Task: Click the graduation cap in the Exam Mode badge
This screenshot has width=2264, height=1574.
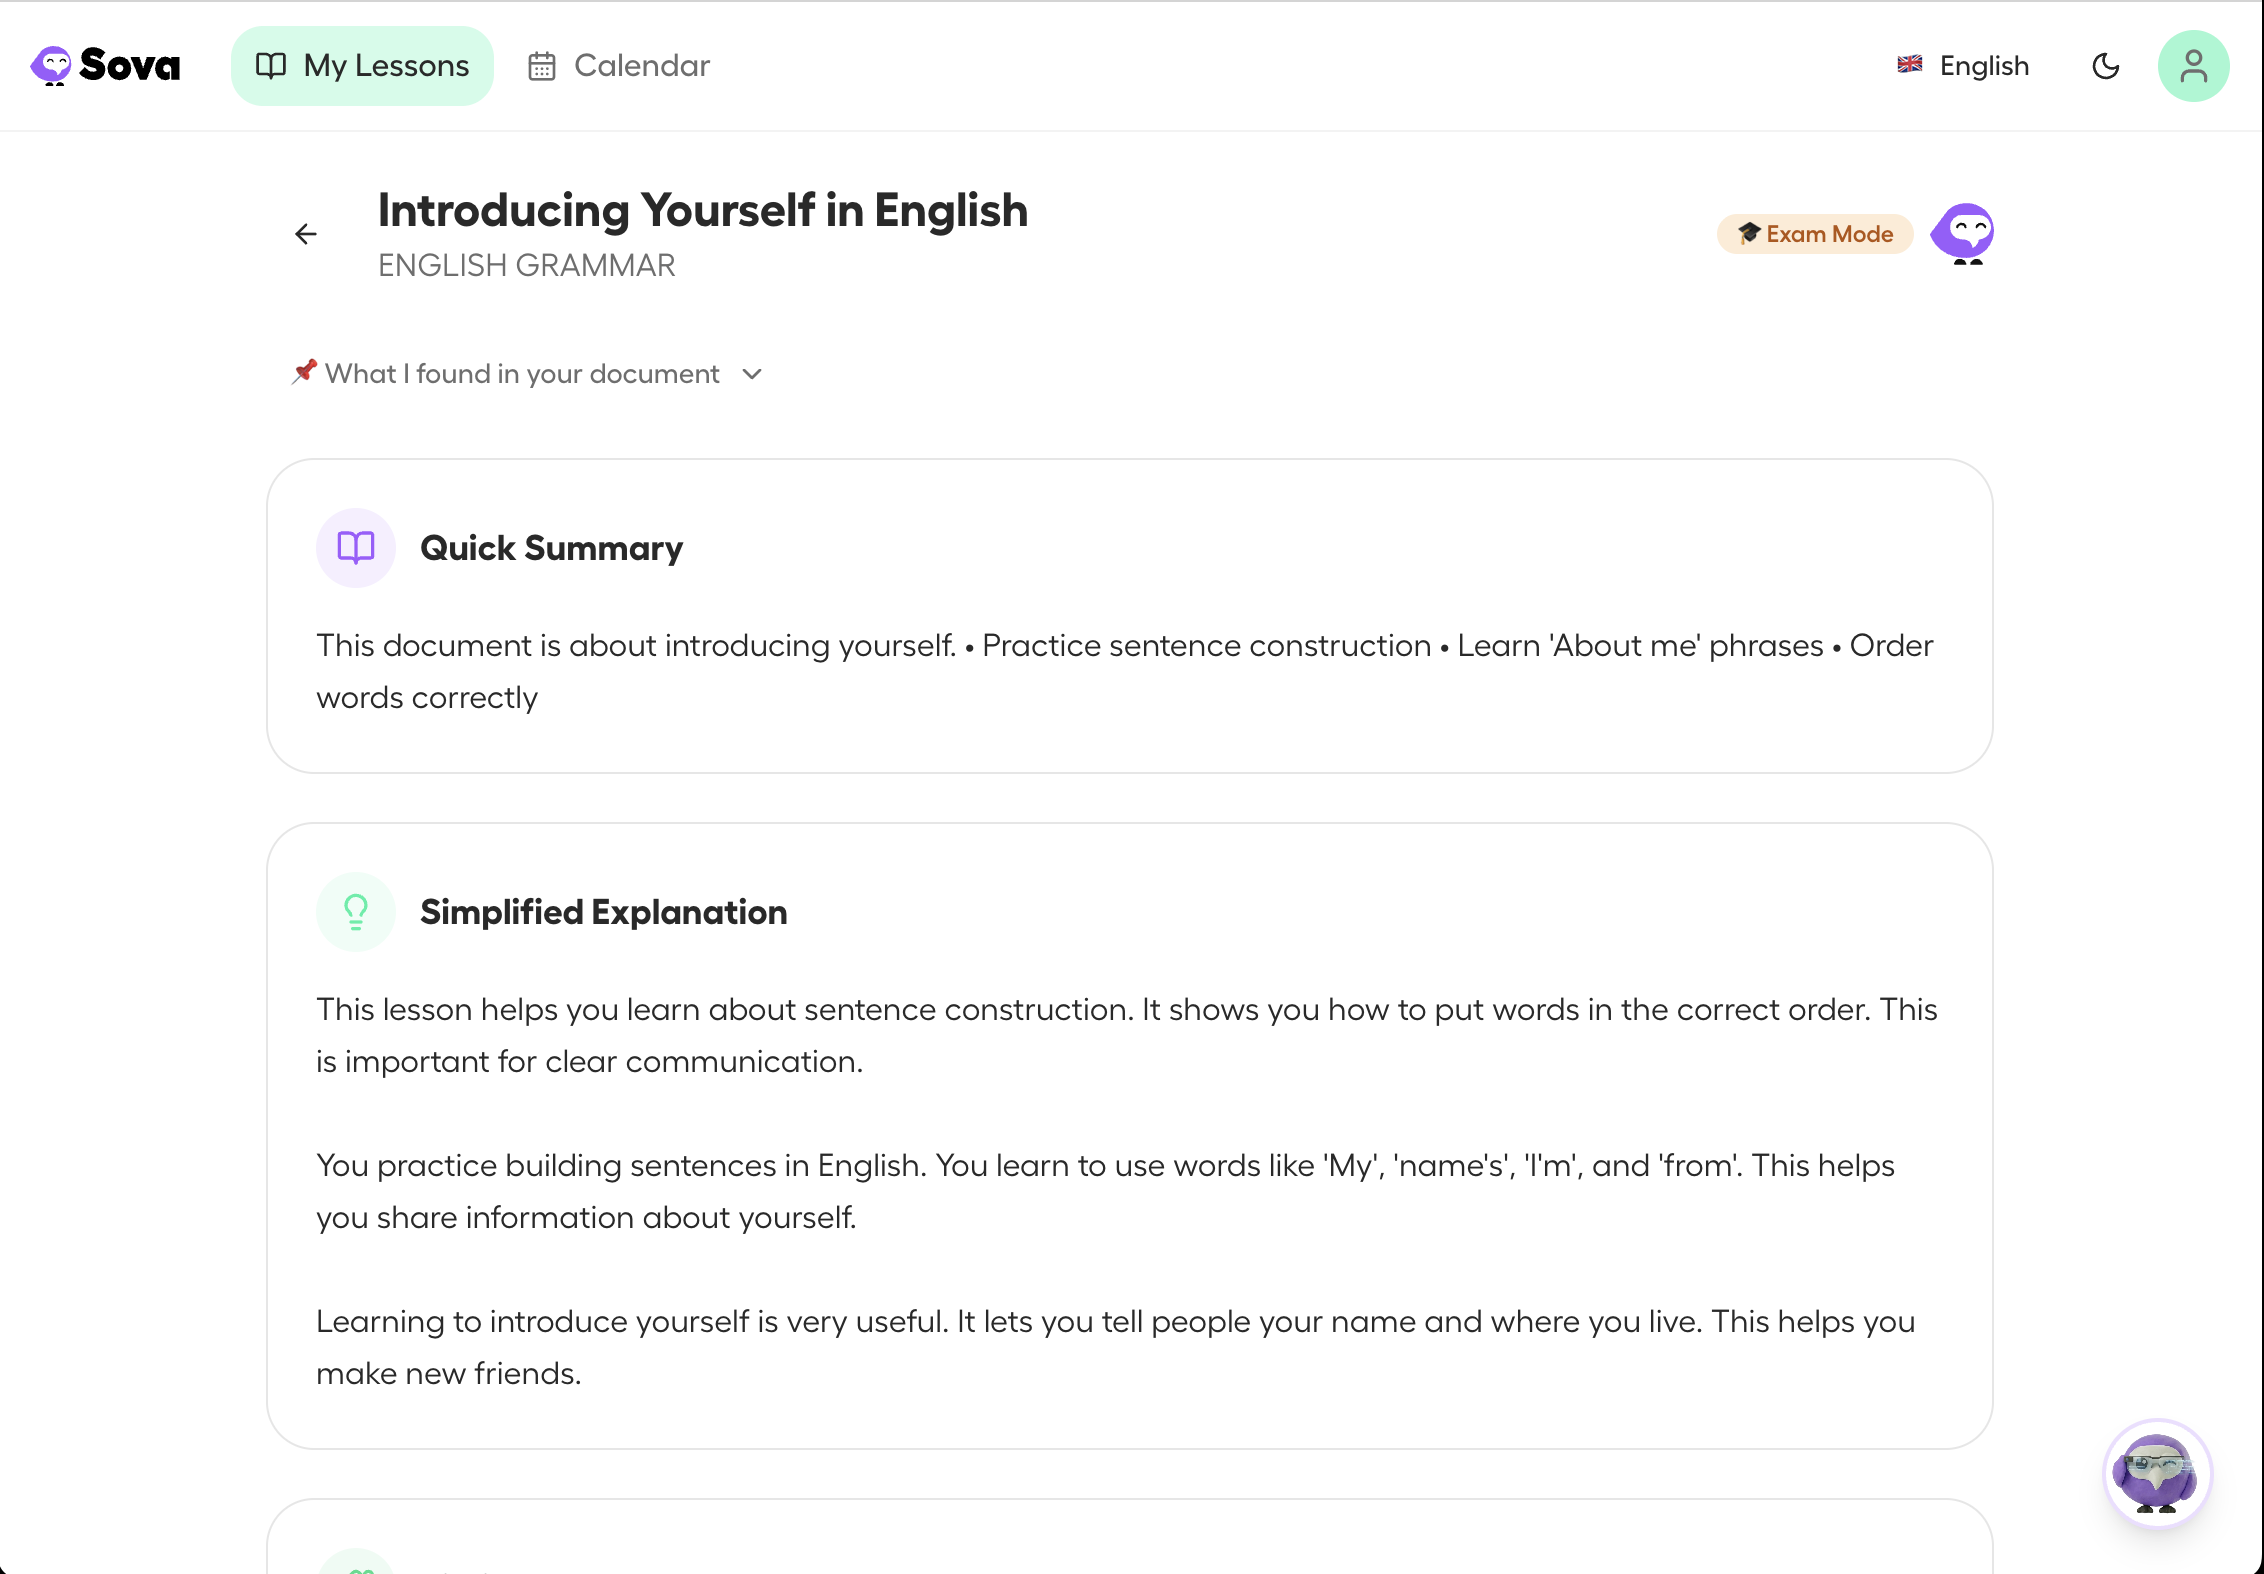Action: pos(1748,233)
